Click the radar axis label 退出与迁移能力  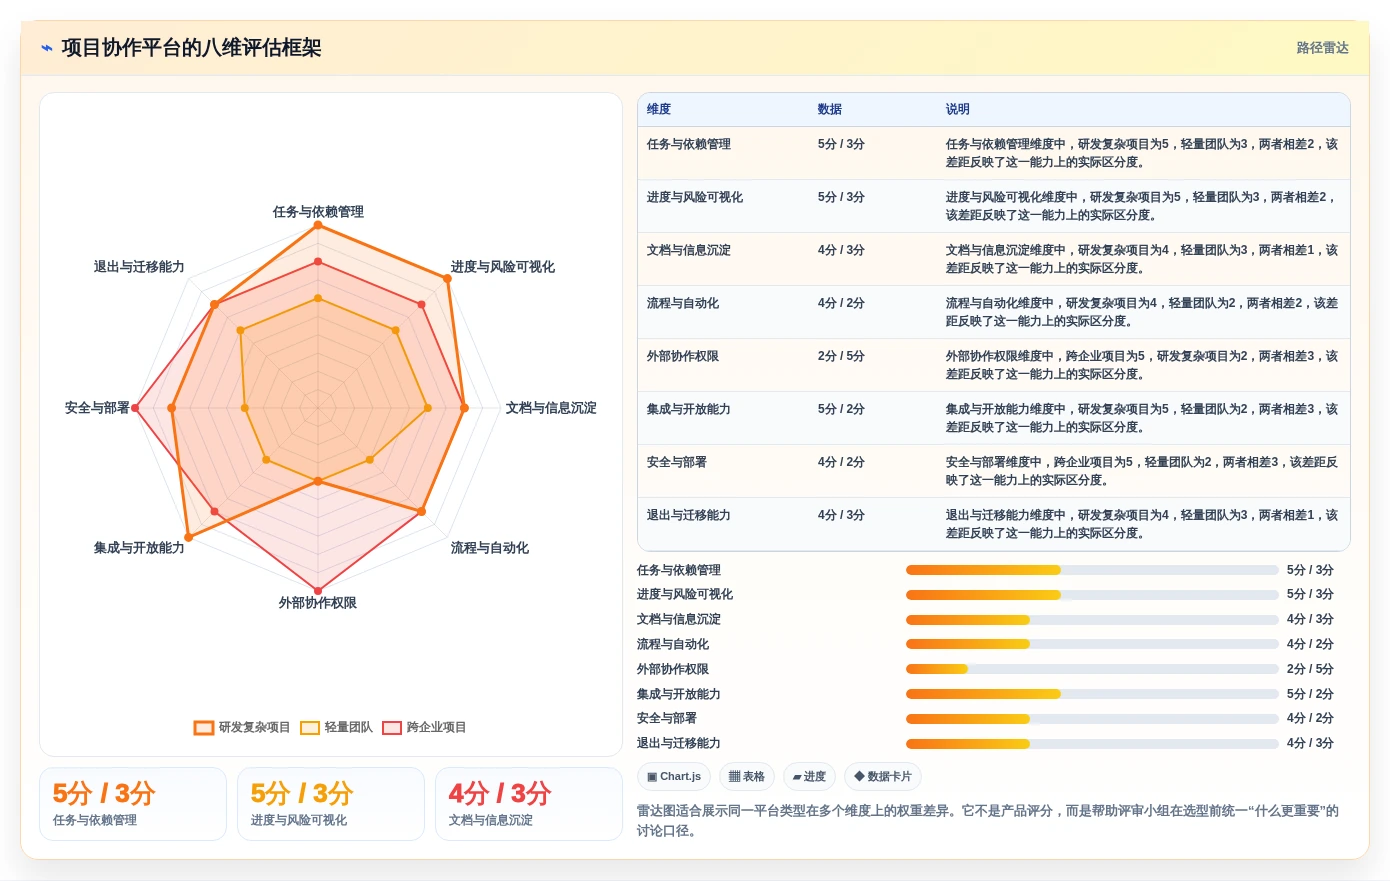(139, 267)
